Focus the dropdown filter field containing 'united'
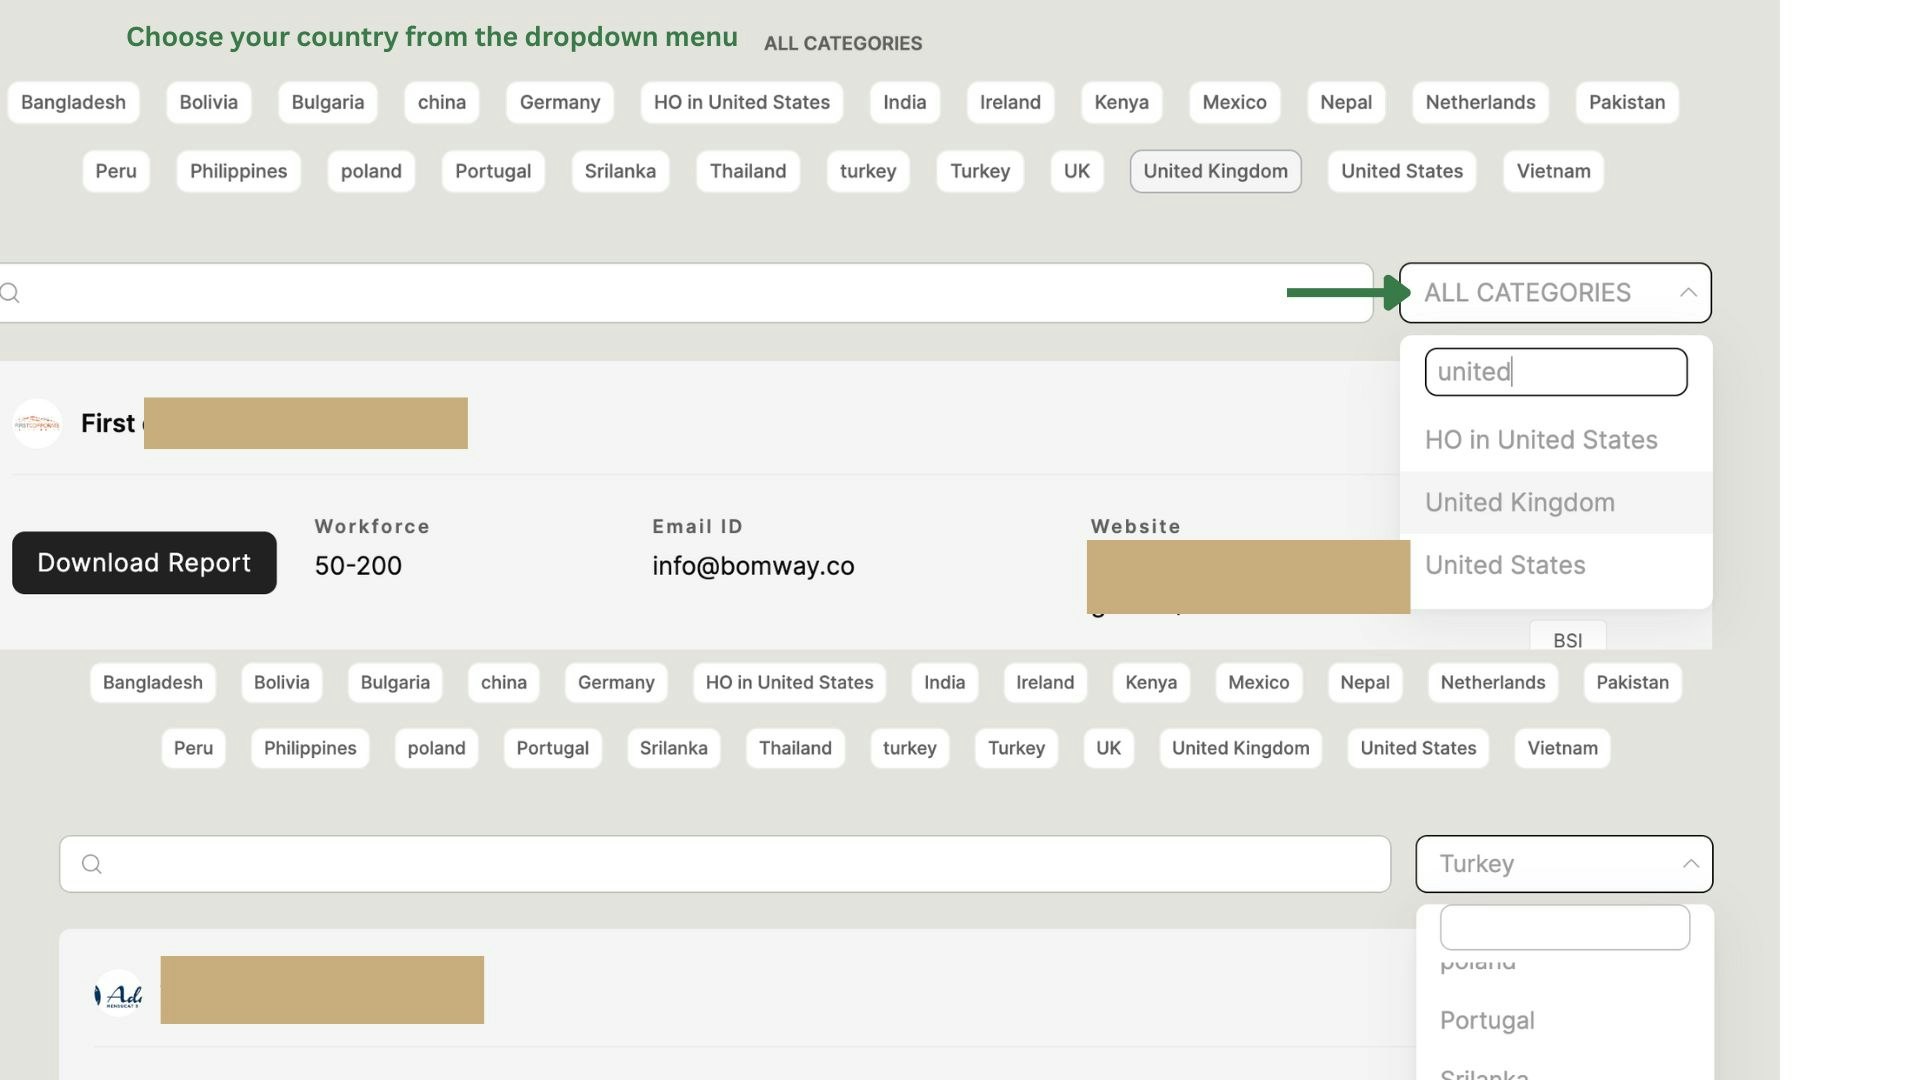This screenshot has height=1080, width=1920. (x=1555, y=372)
